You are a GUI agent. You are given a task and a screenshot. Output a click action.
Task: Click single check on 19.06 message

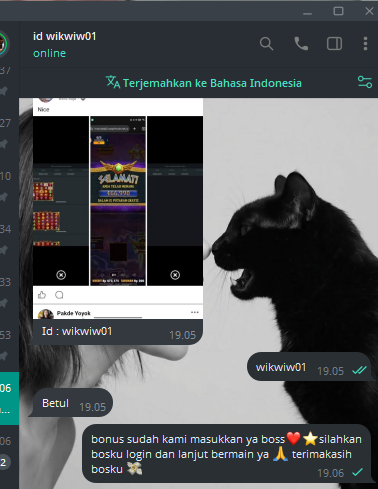pos(358,472)
